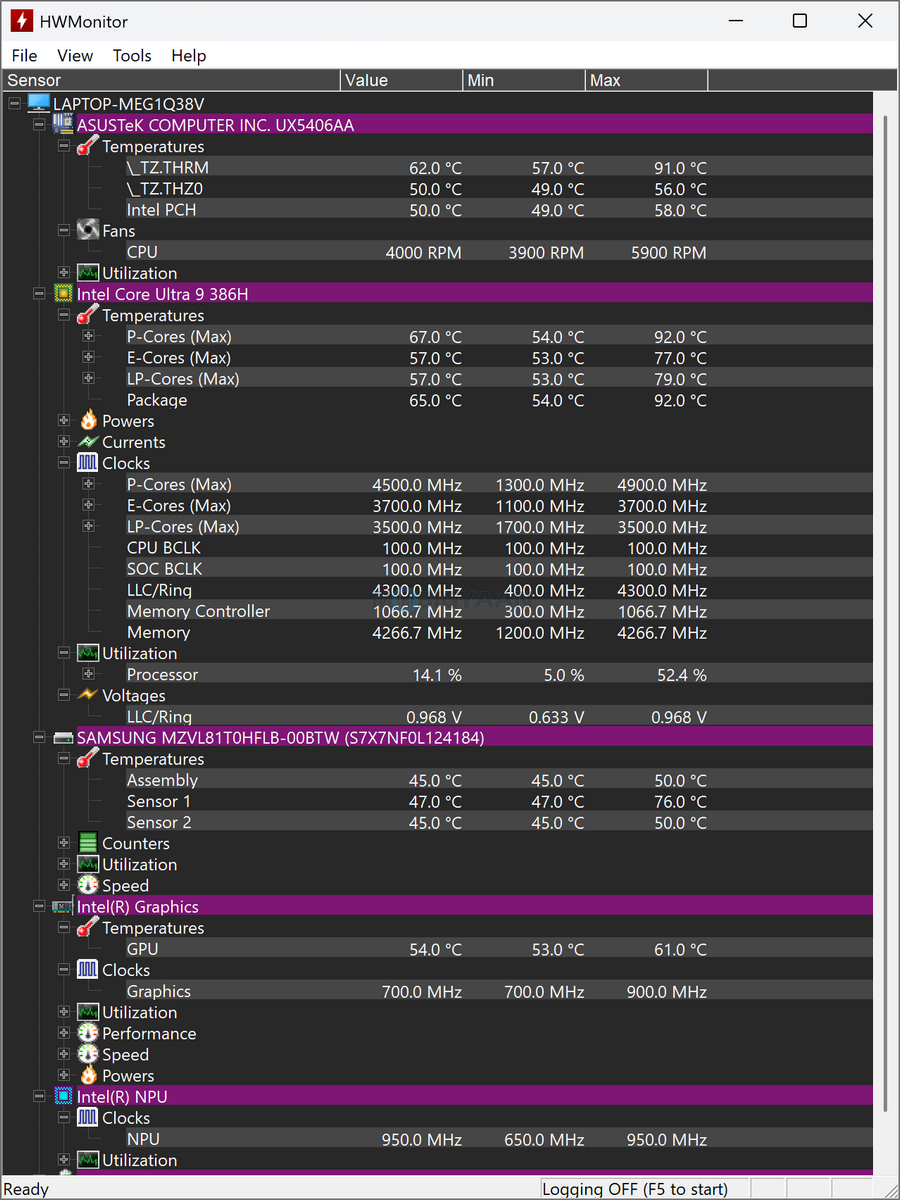Open the Help menu
Image resolution: width=900 pixels, height=1200 pixels.
click(188, 56)
